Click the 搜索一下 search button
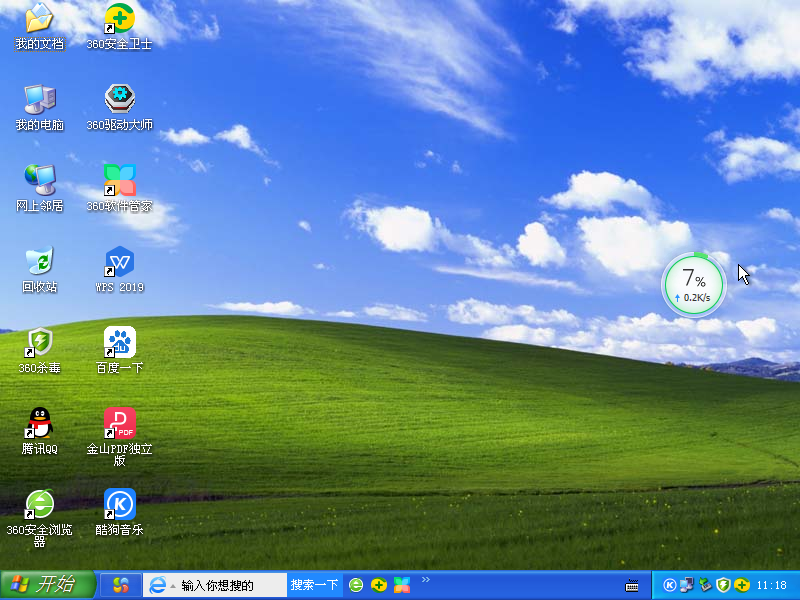This screenshot has height=600, width=800. (313, 585)
